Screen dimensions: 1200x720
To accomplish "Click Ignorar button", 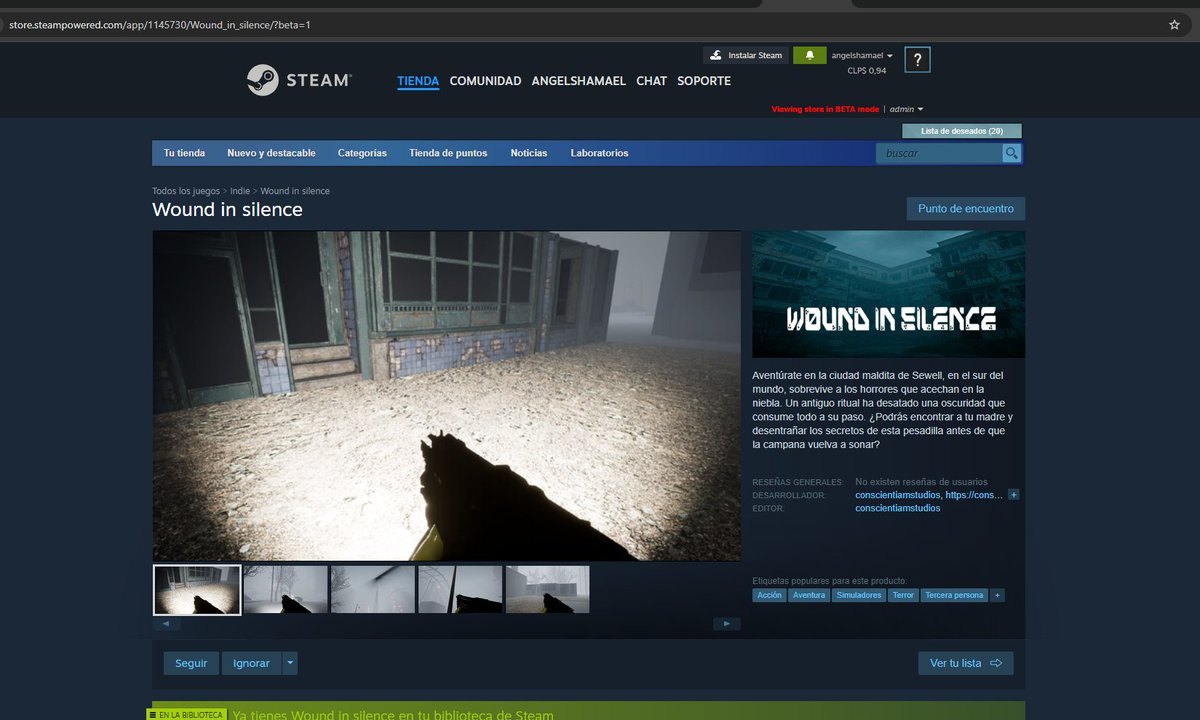I will tap(251, 663).
